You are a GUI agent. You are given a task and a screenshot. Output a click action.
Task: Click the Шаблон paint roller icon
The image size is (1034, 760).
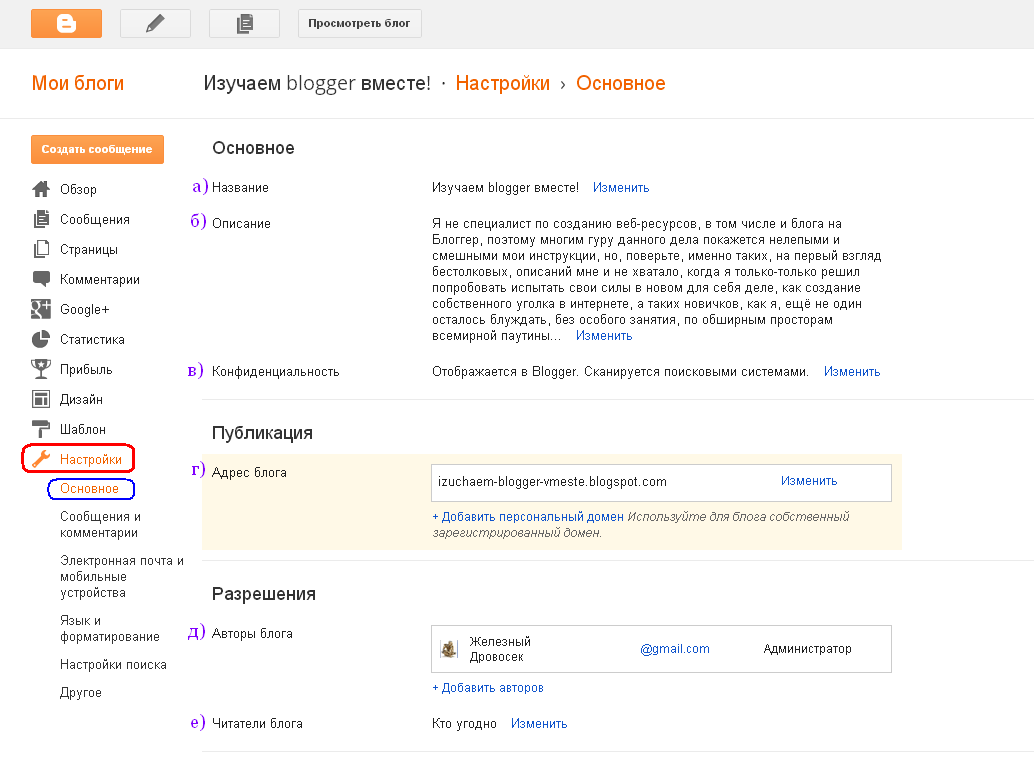click(x=41, y=429)
